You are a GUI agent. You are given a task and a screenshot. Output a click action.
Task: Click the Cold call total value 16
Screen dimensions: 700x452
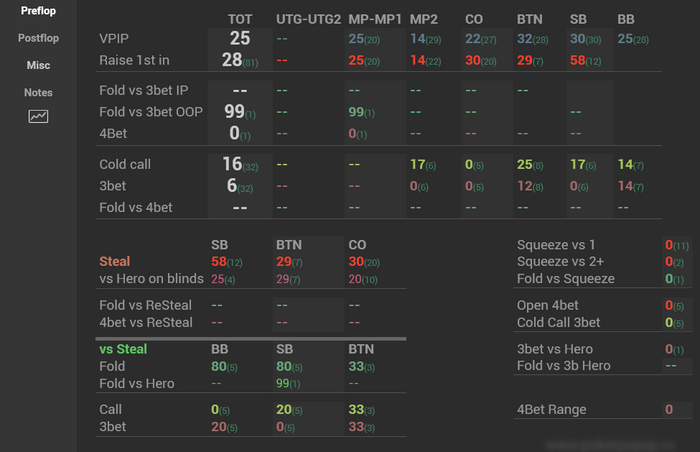pyautogui.click(x=233, y=164)
